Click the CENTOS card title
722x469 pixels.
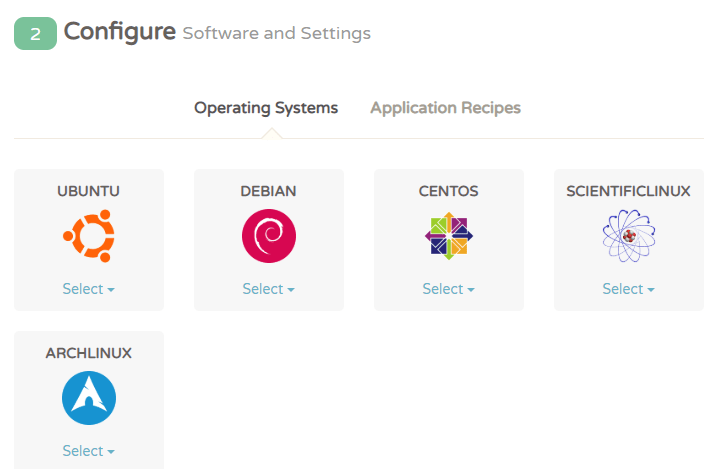tap(449, 191)
